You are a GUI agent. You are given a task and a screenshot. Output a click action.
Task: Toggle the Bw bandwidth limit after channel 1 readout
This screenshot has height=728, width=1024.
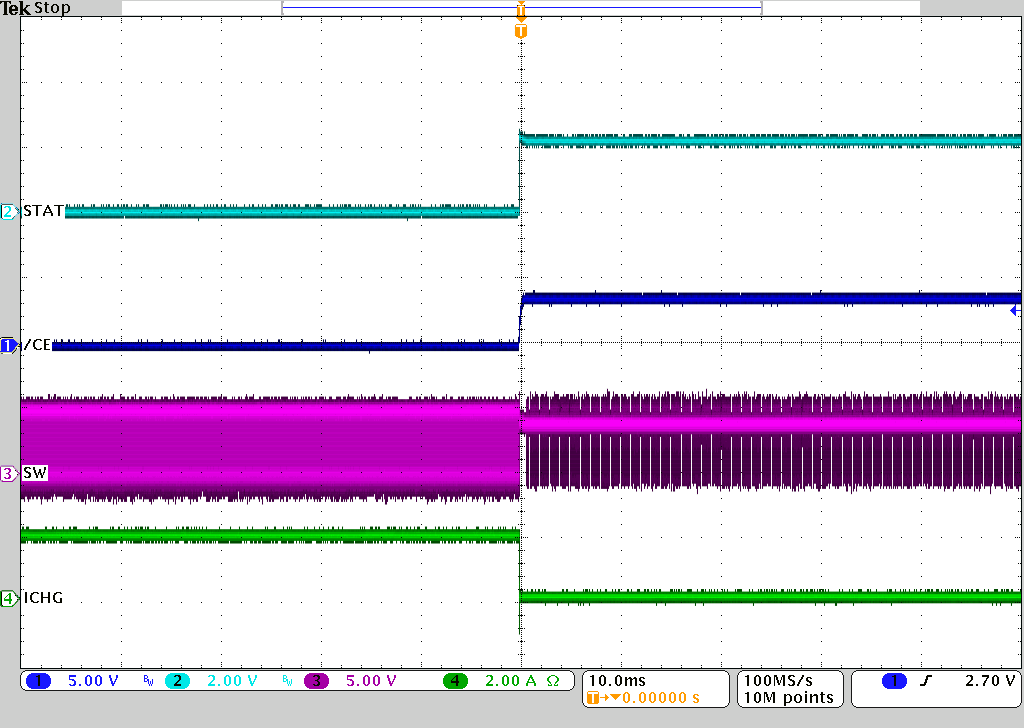pos(148,681)
